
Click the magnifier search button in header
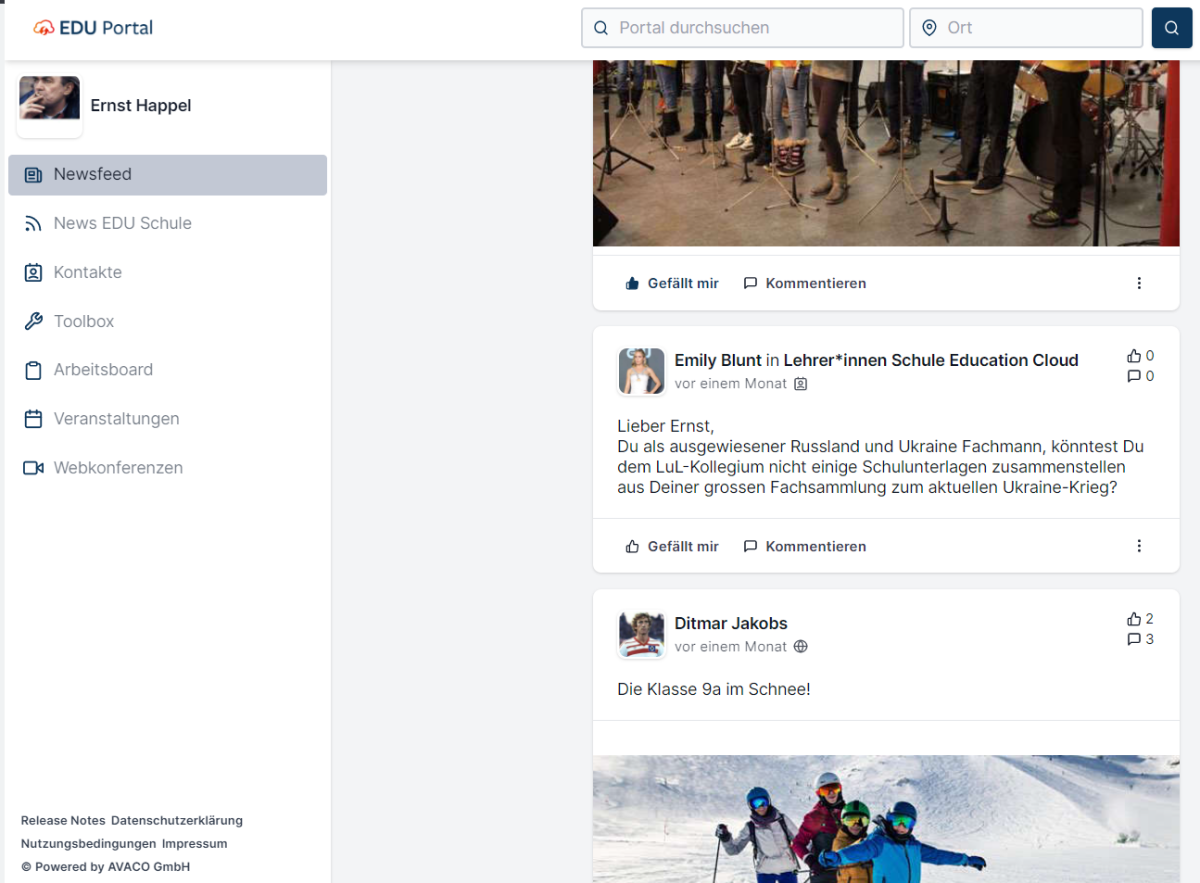(1171, 28)
